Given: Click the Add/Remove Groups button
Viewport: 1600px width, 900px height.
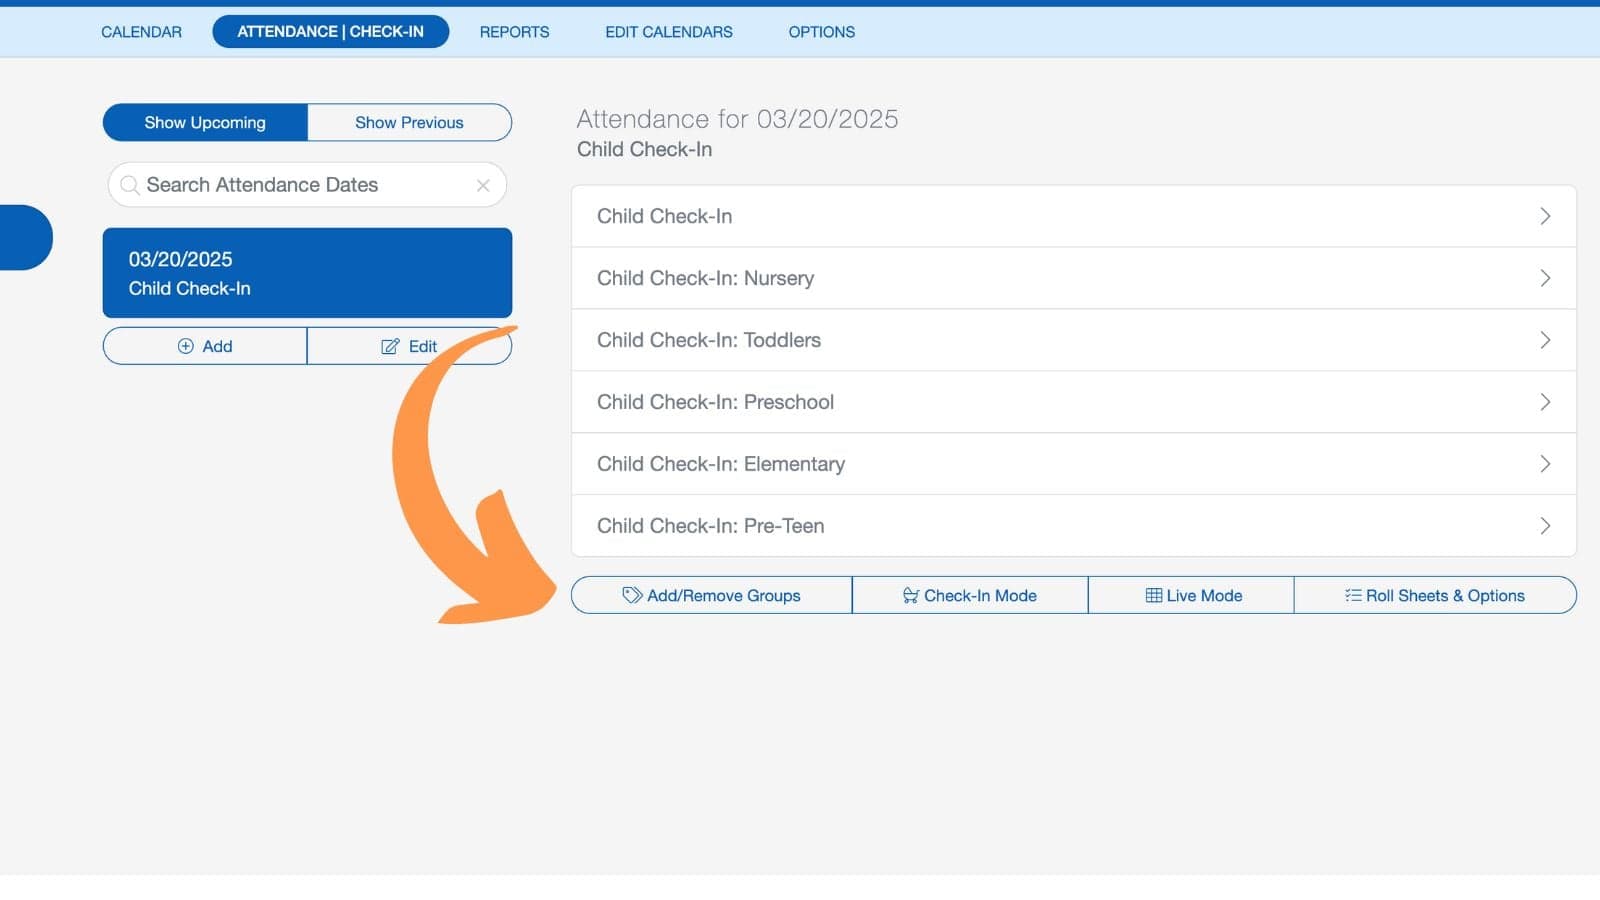Looking at the screenshot, I should (712, 595).
